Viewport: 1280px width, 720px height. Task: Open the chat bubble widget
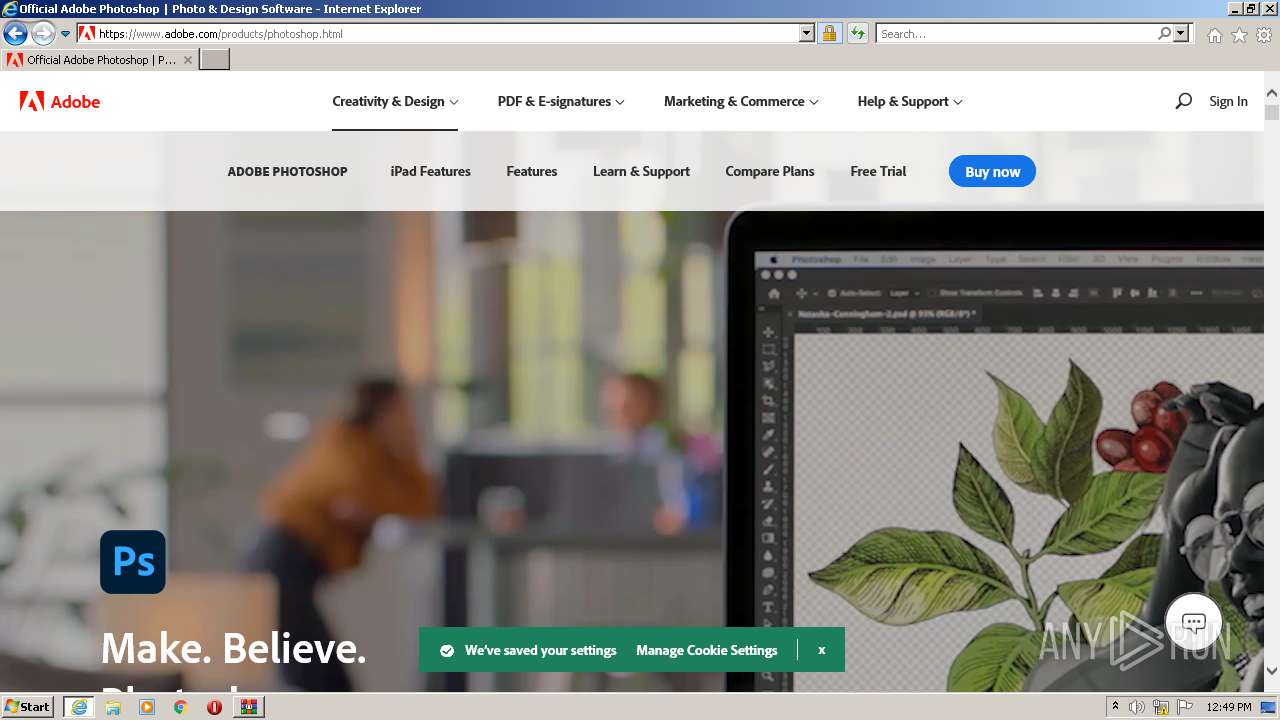1193,622
